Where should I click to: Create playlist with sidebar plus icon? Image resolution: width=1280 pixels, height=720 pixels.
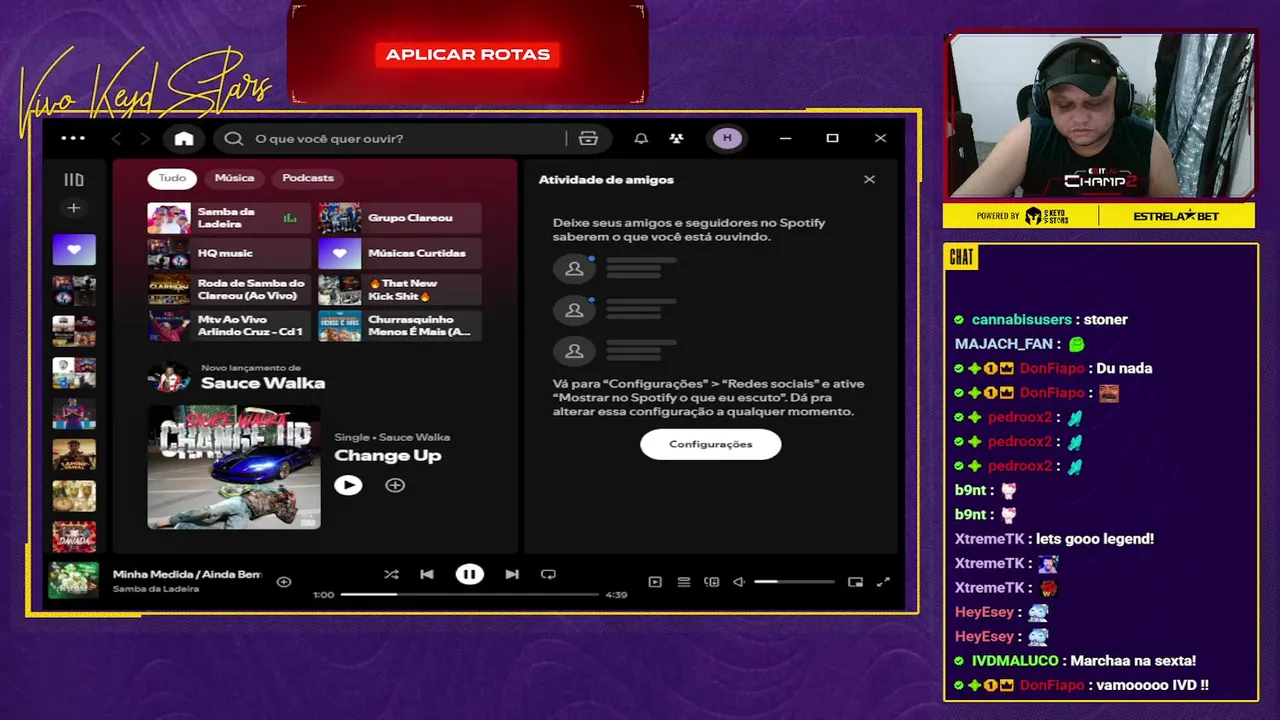[x=74, y=208]
